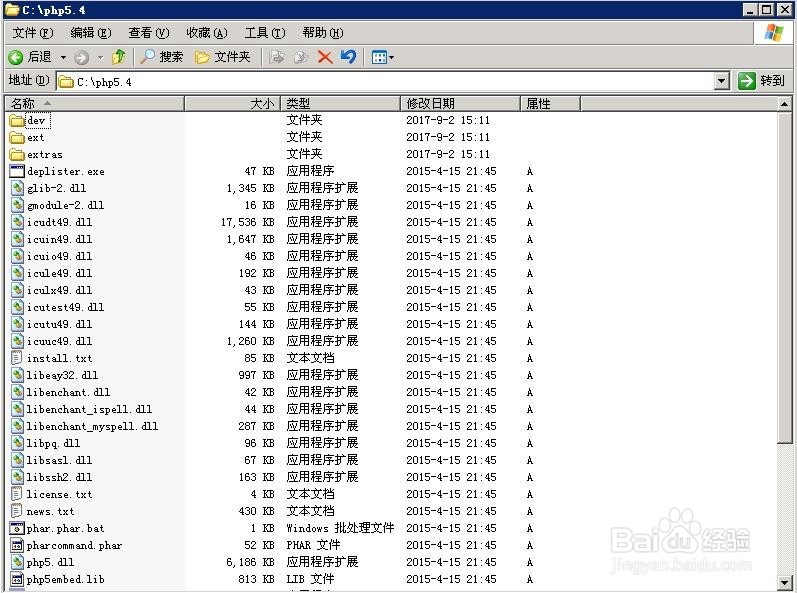Viewport: 797px width, 593px height.
Task: Click the 转到 Go button
Action: (761, 81)
